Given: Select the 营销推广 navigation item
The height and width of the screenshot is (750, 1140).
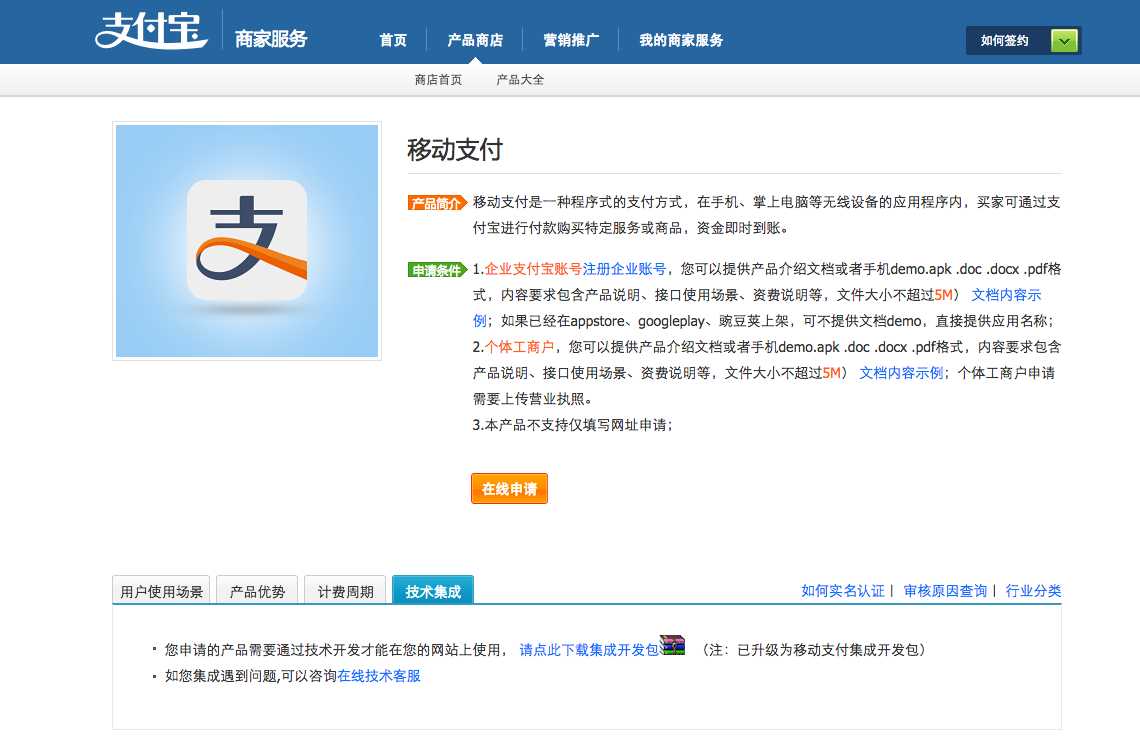Looking at the screenshot, I should pos(571,41).
